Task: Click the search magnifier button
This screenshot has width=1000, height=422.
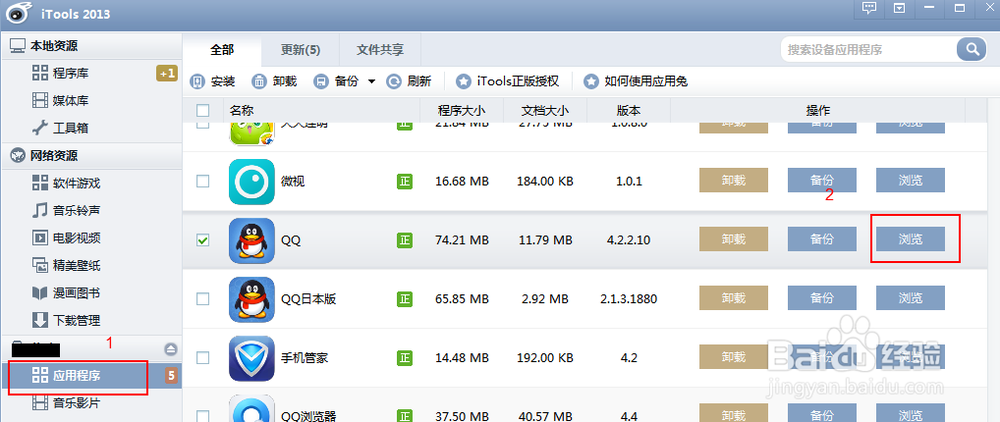Action: [971, 49]
